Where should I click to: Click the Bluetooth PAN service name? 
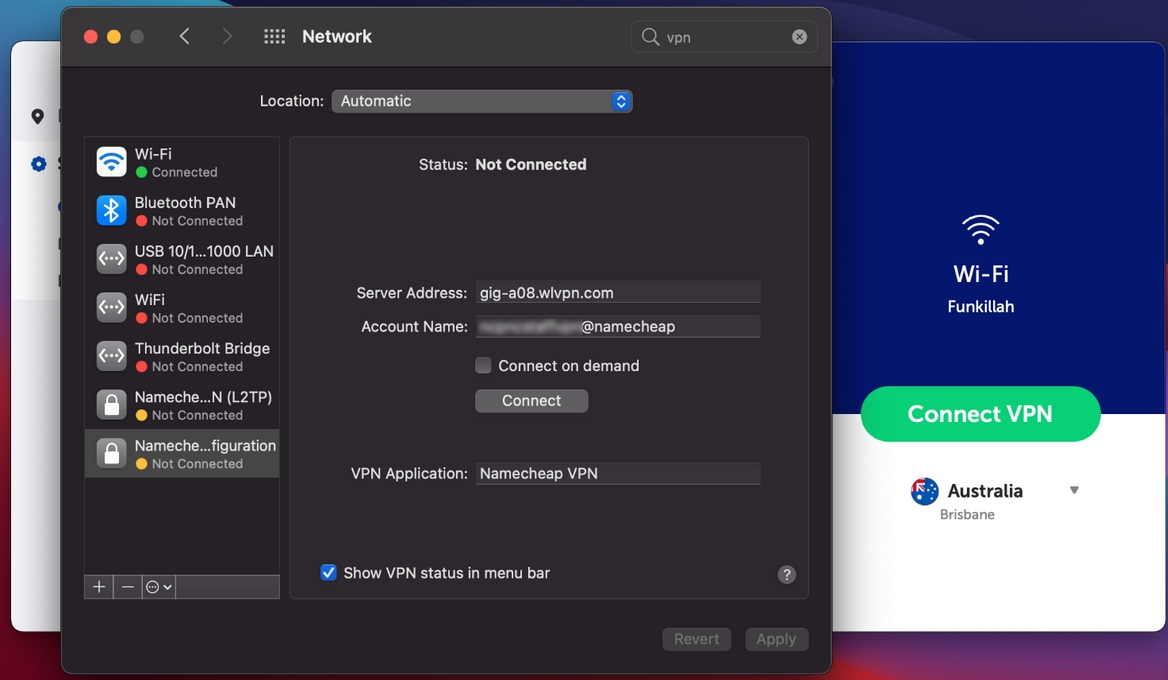click(x=185, y=203)
